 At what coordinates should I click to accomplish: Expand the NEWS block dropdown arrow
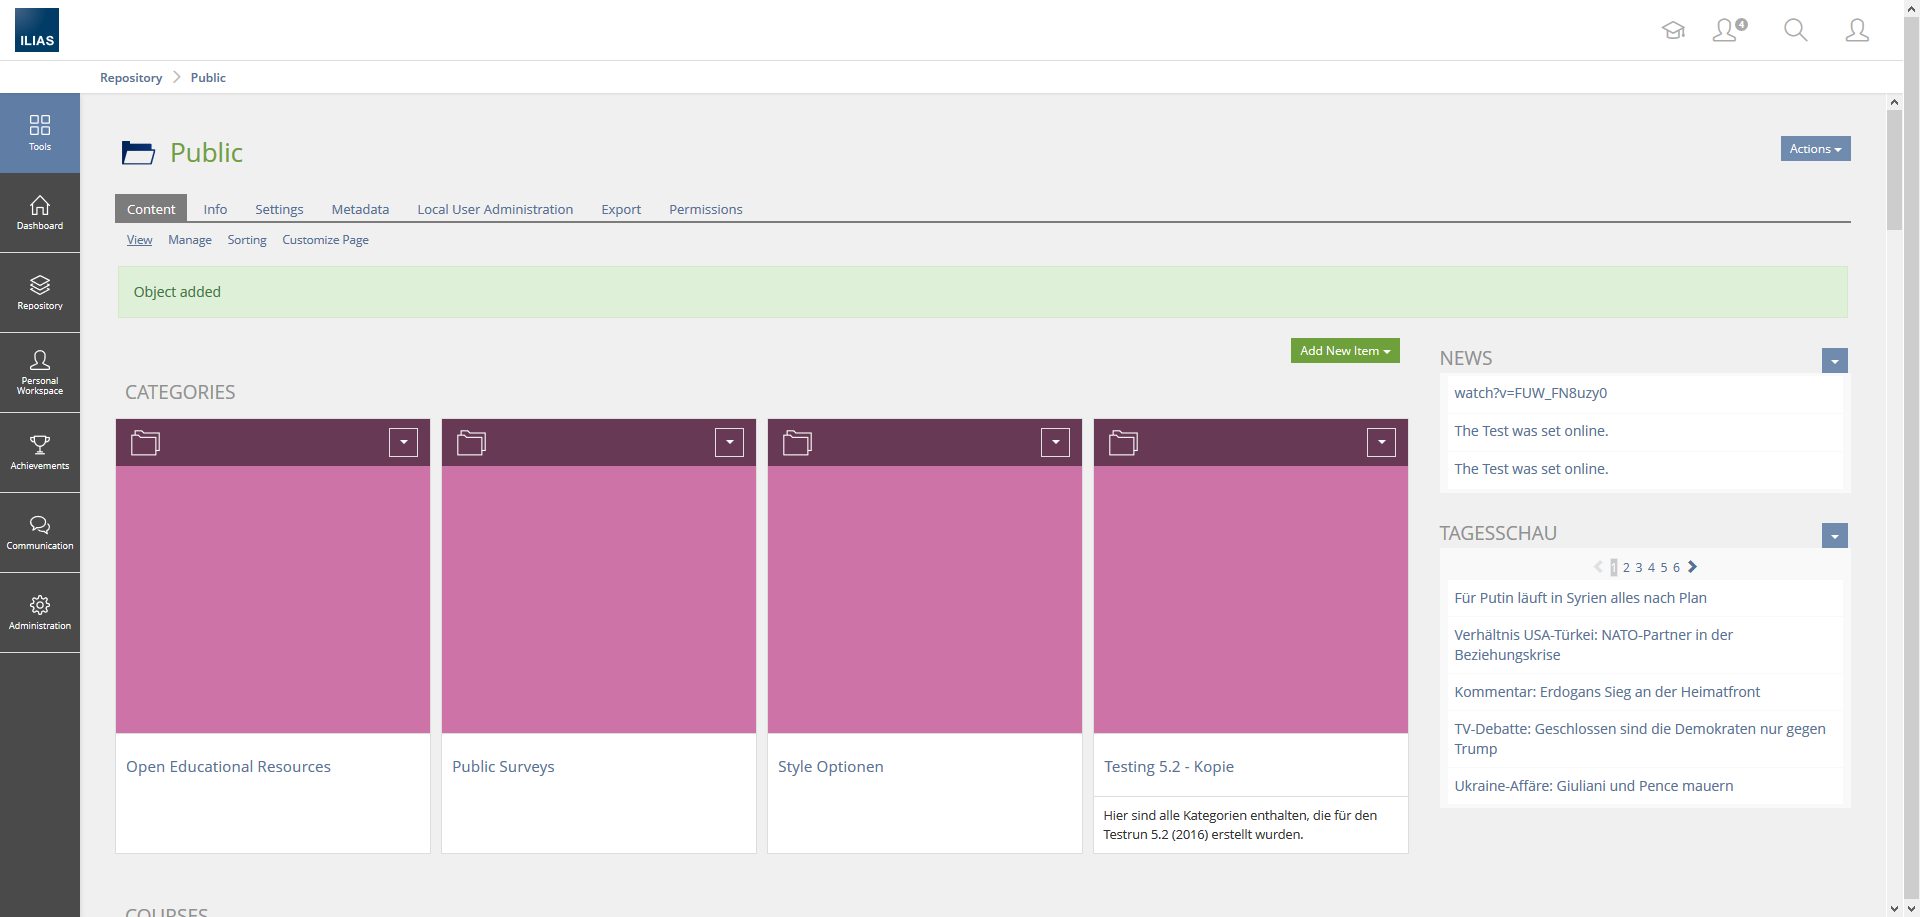pos(1834,361)
